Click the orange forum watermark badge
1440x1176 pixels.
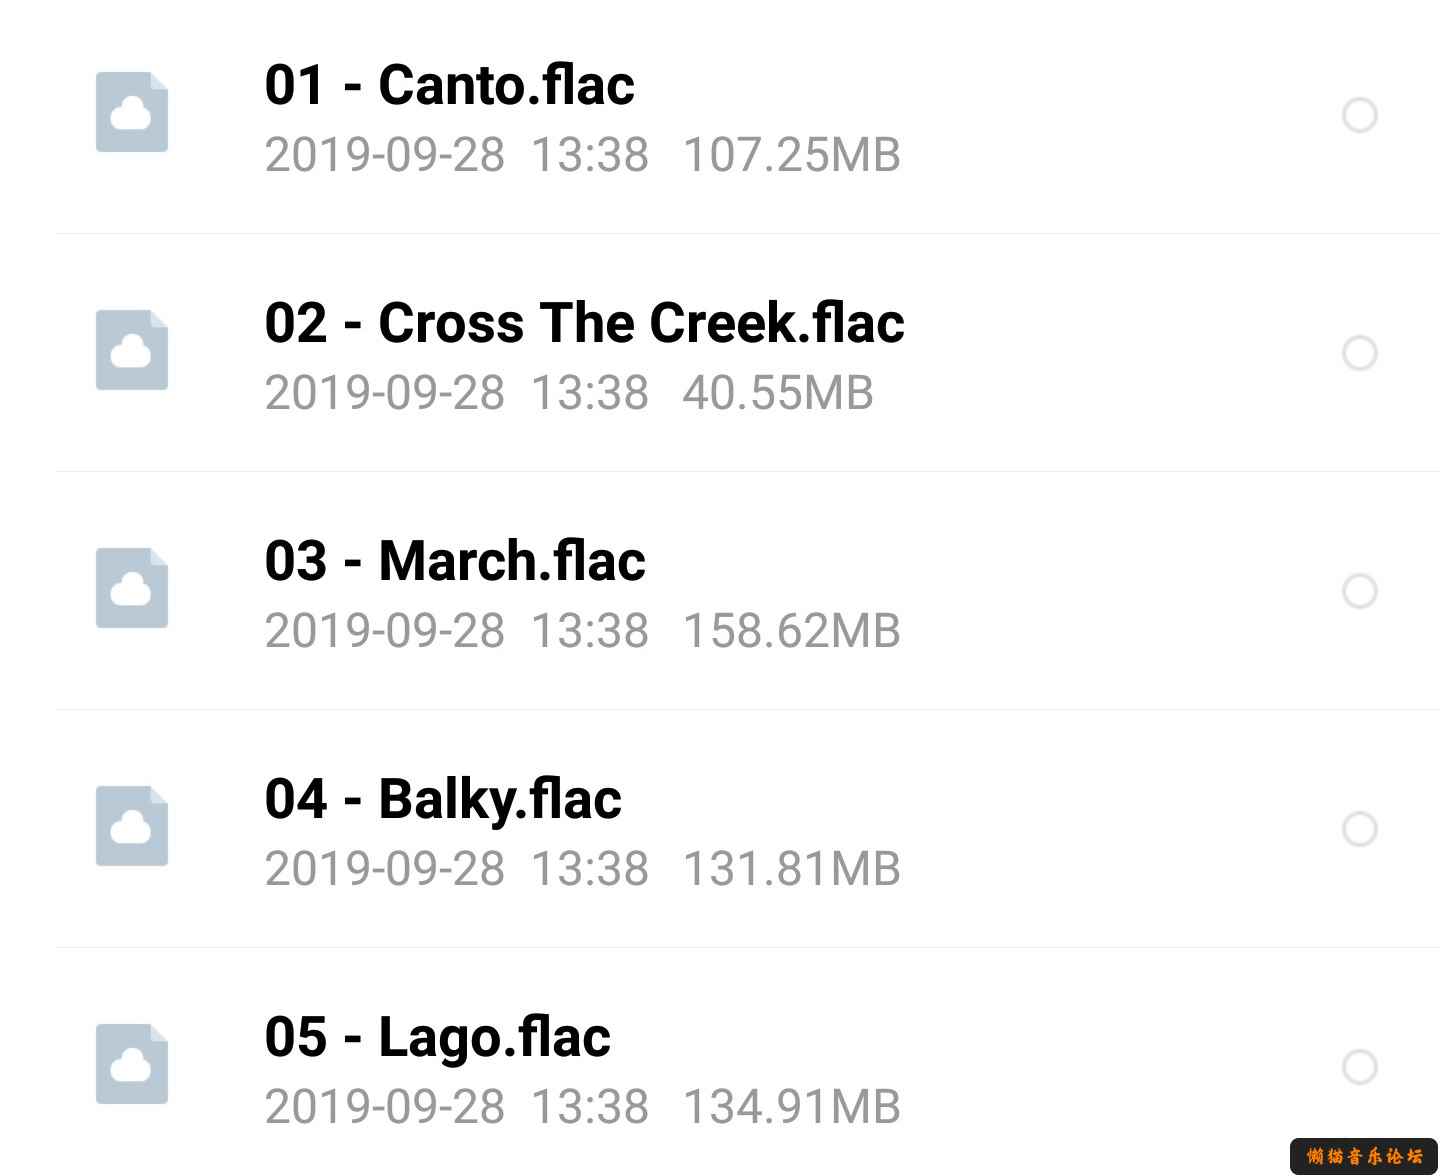(x=1364, y=1156)
